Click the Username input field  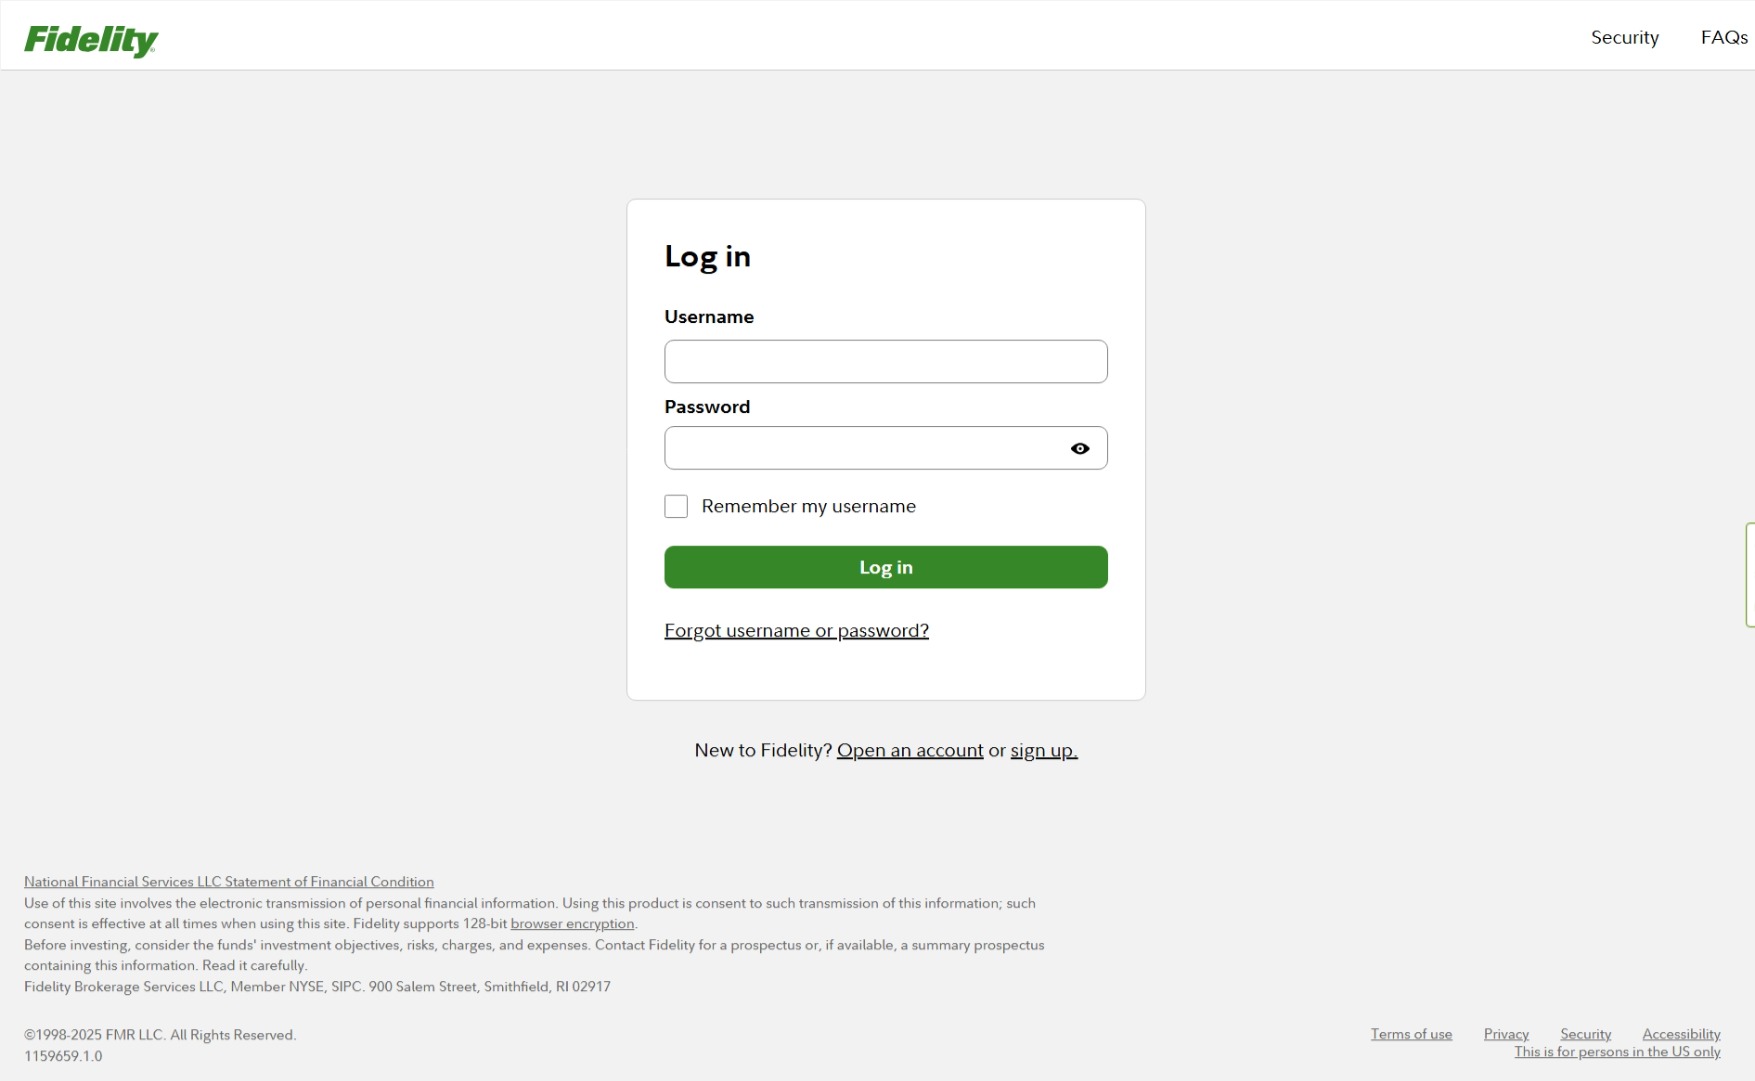click(x=886, y=362)
